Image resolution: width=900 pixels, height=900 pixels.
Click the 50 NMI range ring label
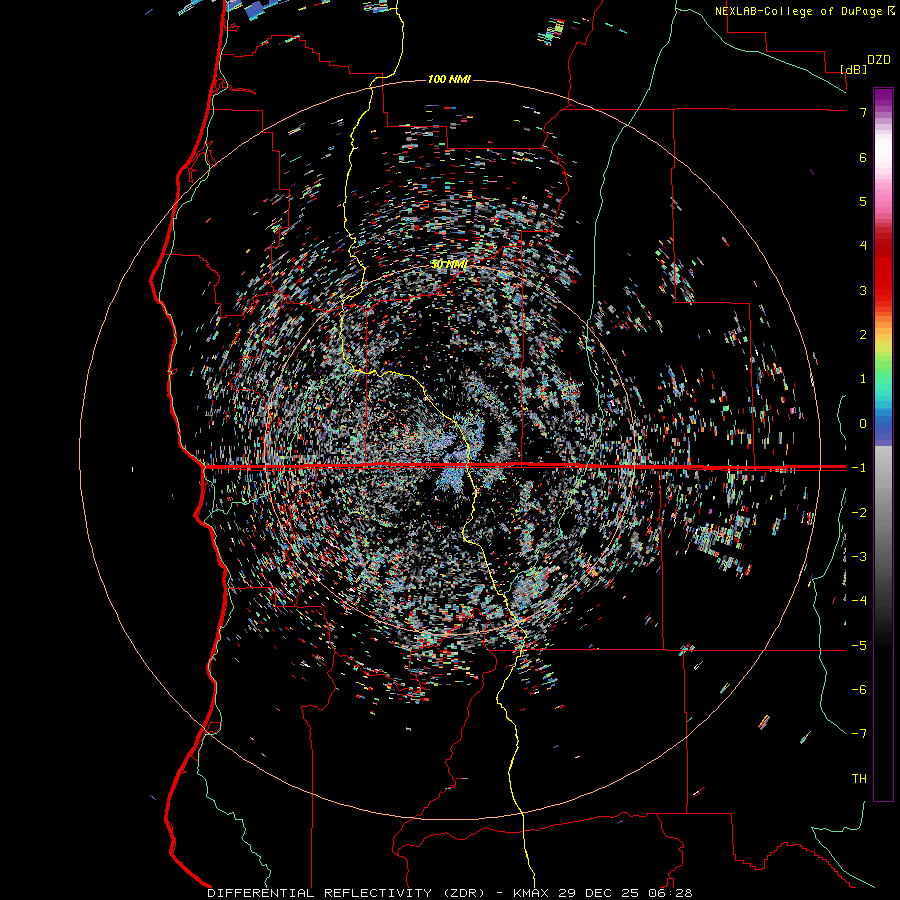click(449, 265)
